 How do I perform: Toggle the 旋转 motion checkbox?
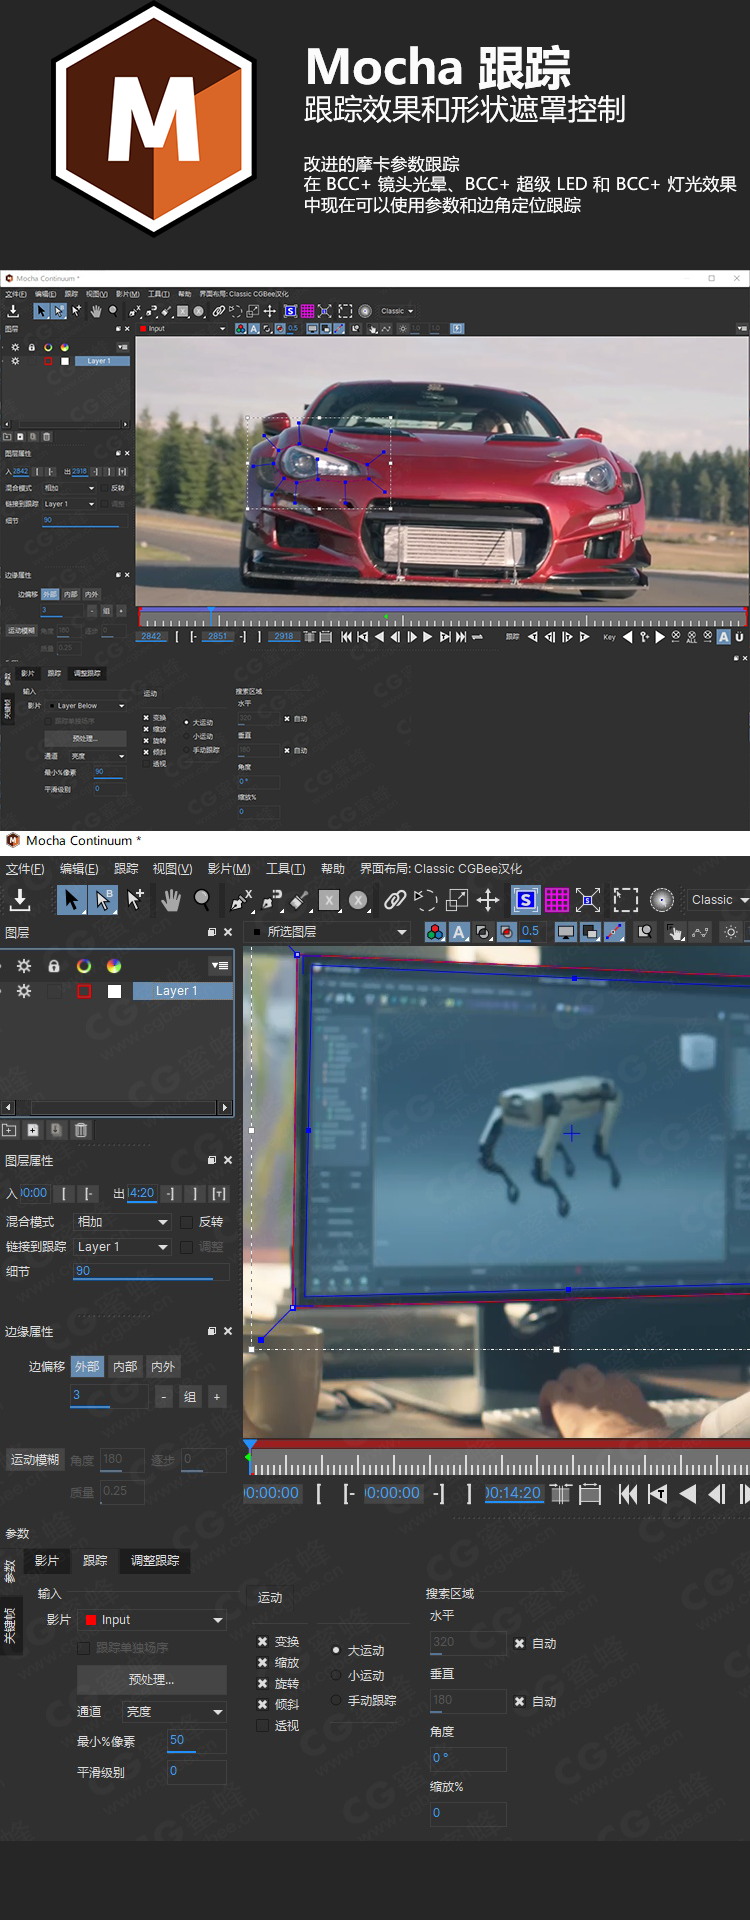(x=262, y=1684)
